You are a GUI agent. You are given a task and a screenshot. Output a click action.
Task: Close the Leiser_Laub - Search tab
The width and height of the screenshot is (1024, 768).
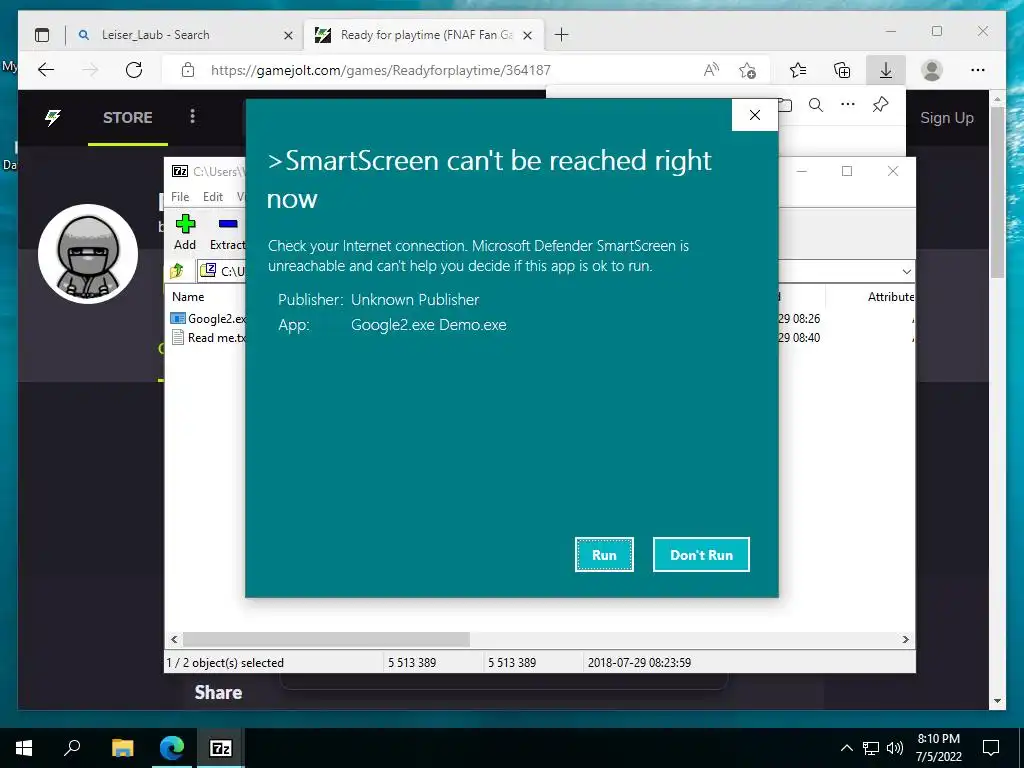coord(288,35)
